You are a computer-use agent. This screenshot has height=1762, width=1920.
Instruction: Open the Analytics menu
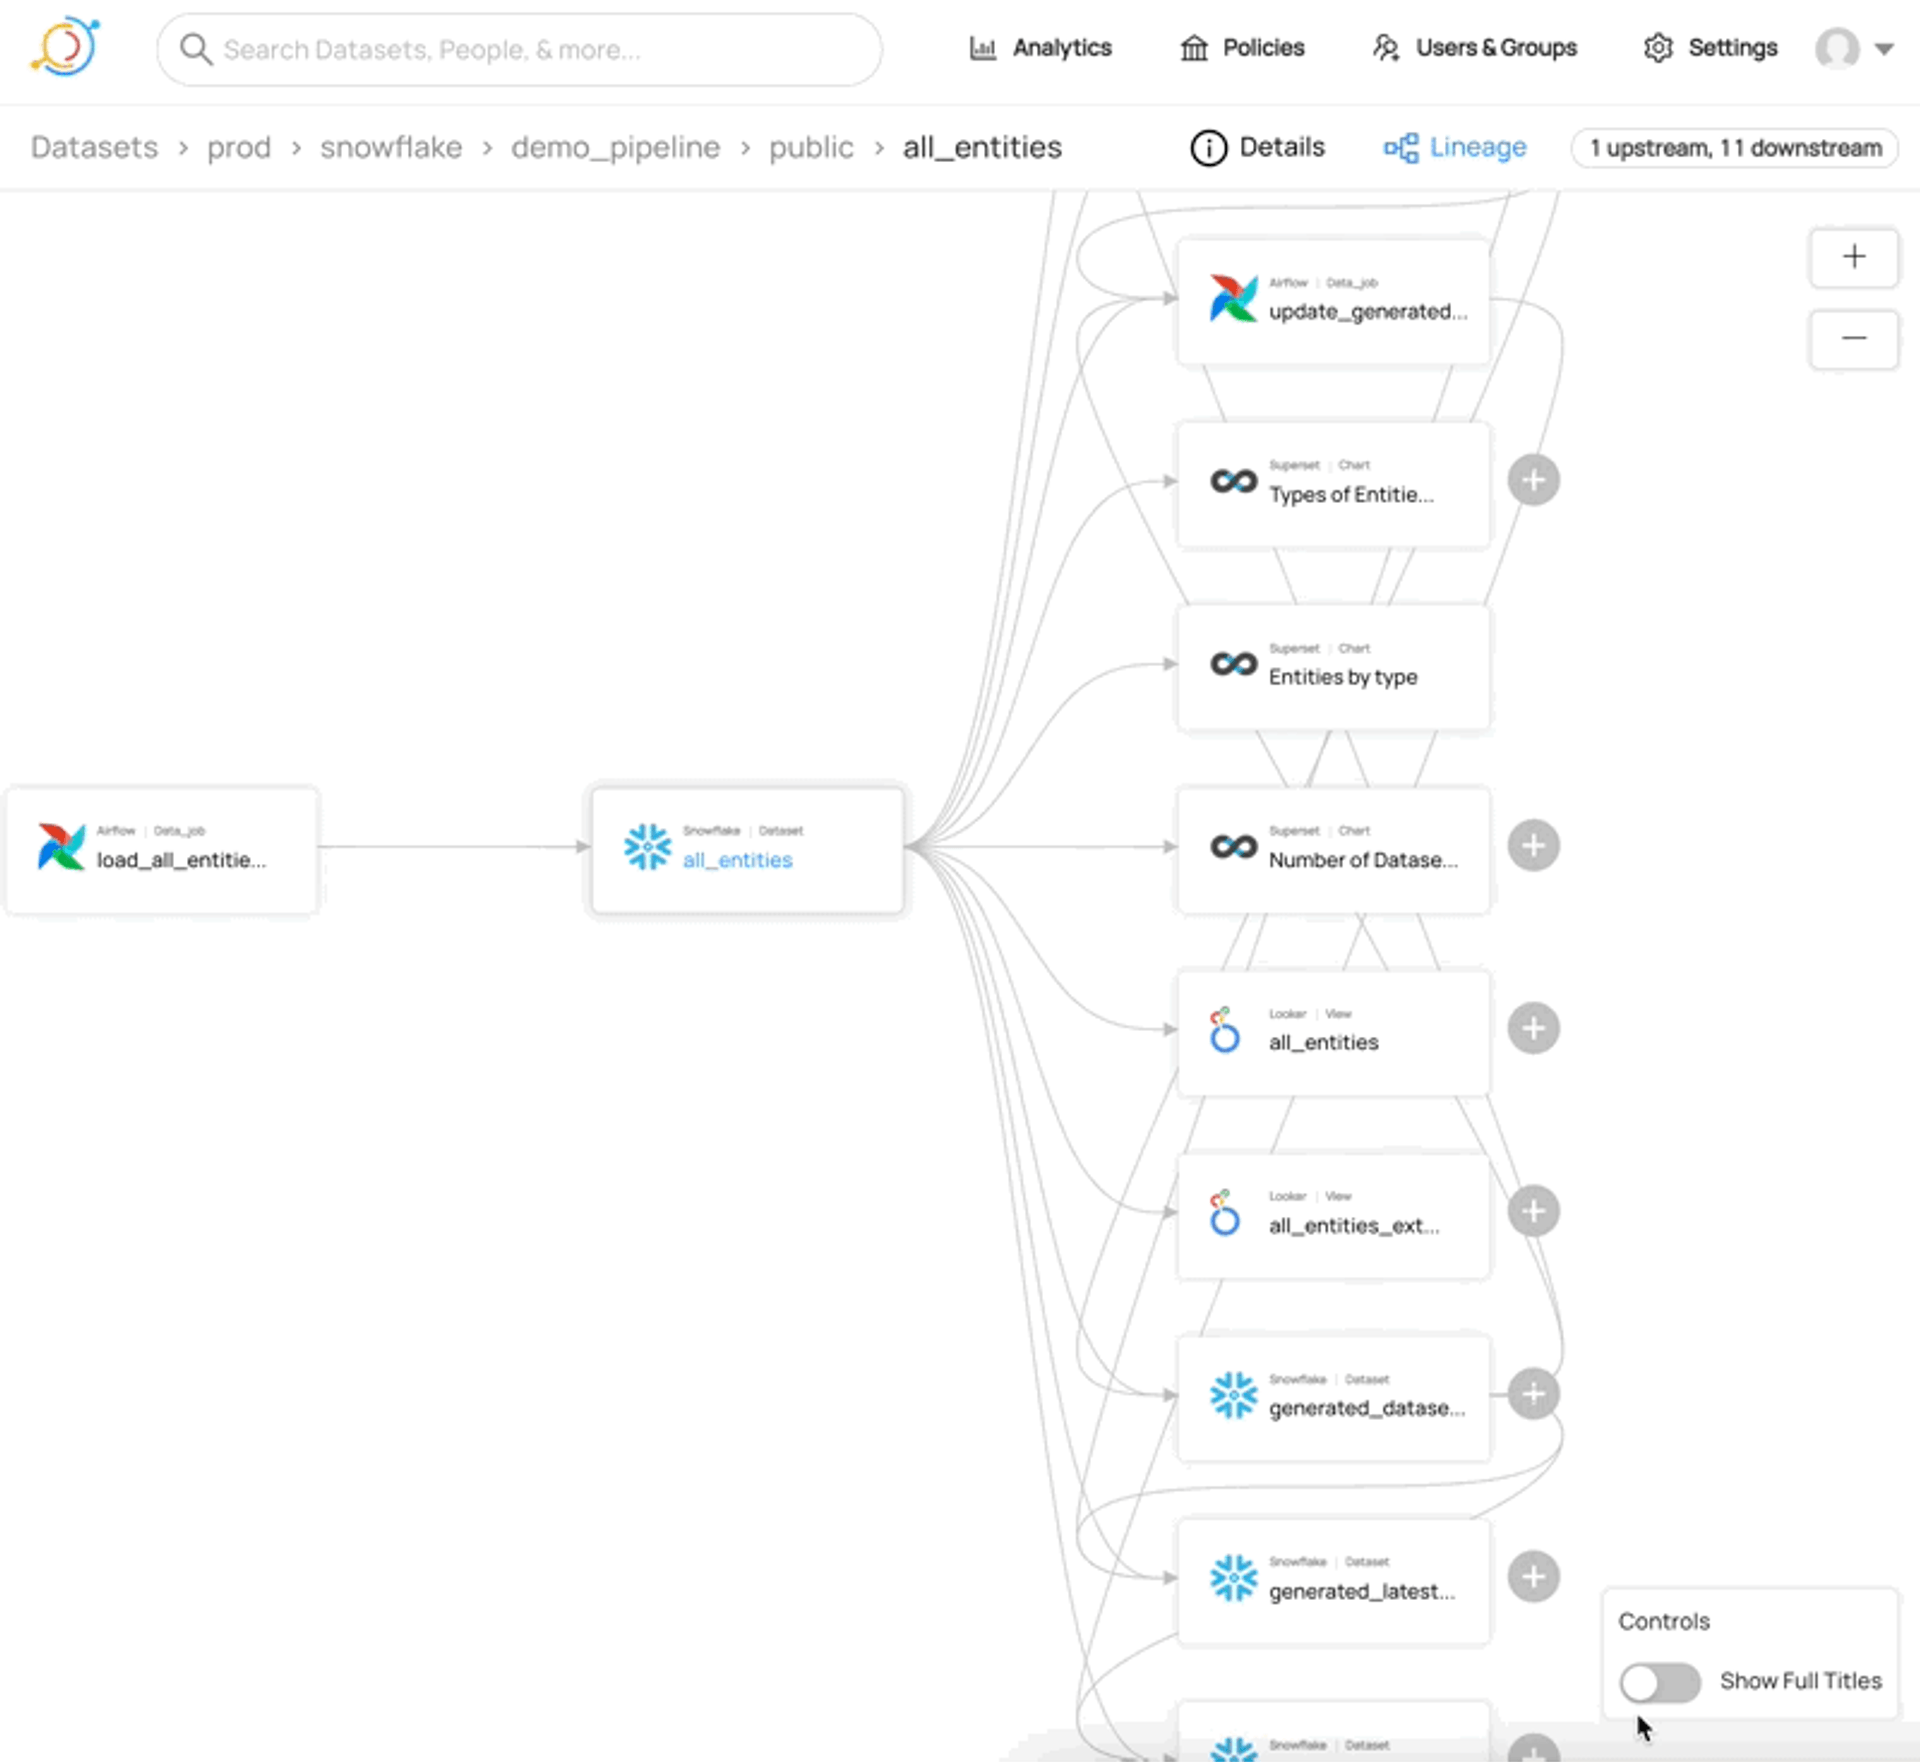[x=1040, y=48]
